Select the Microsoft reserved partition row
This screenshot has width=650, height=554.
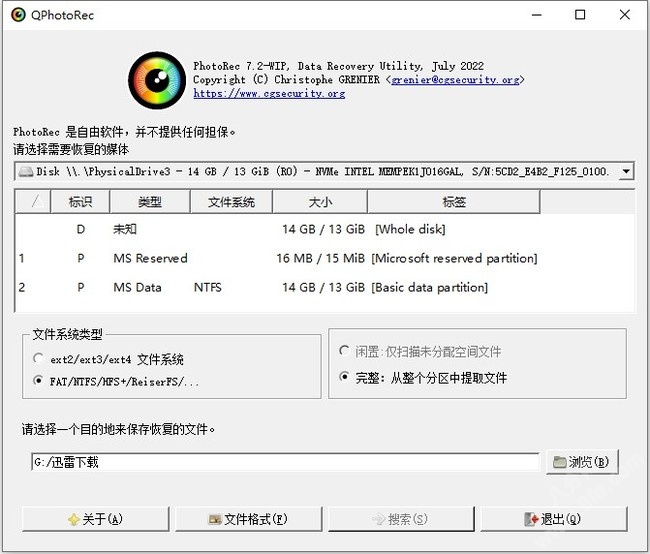(325, 258)
